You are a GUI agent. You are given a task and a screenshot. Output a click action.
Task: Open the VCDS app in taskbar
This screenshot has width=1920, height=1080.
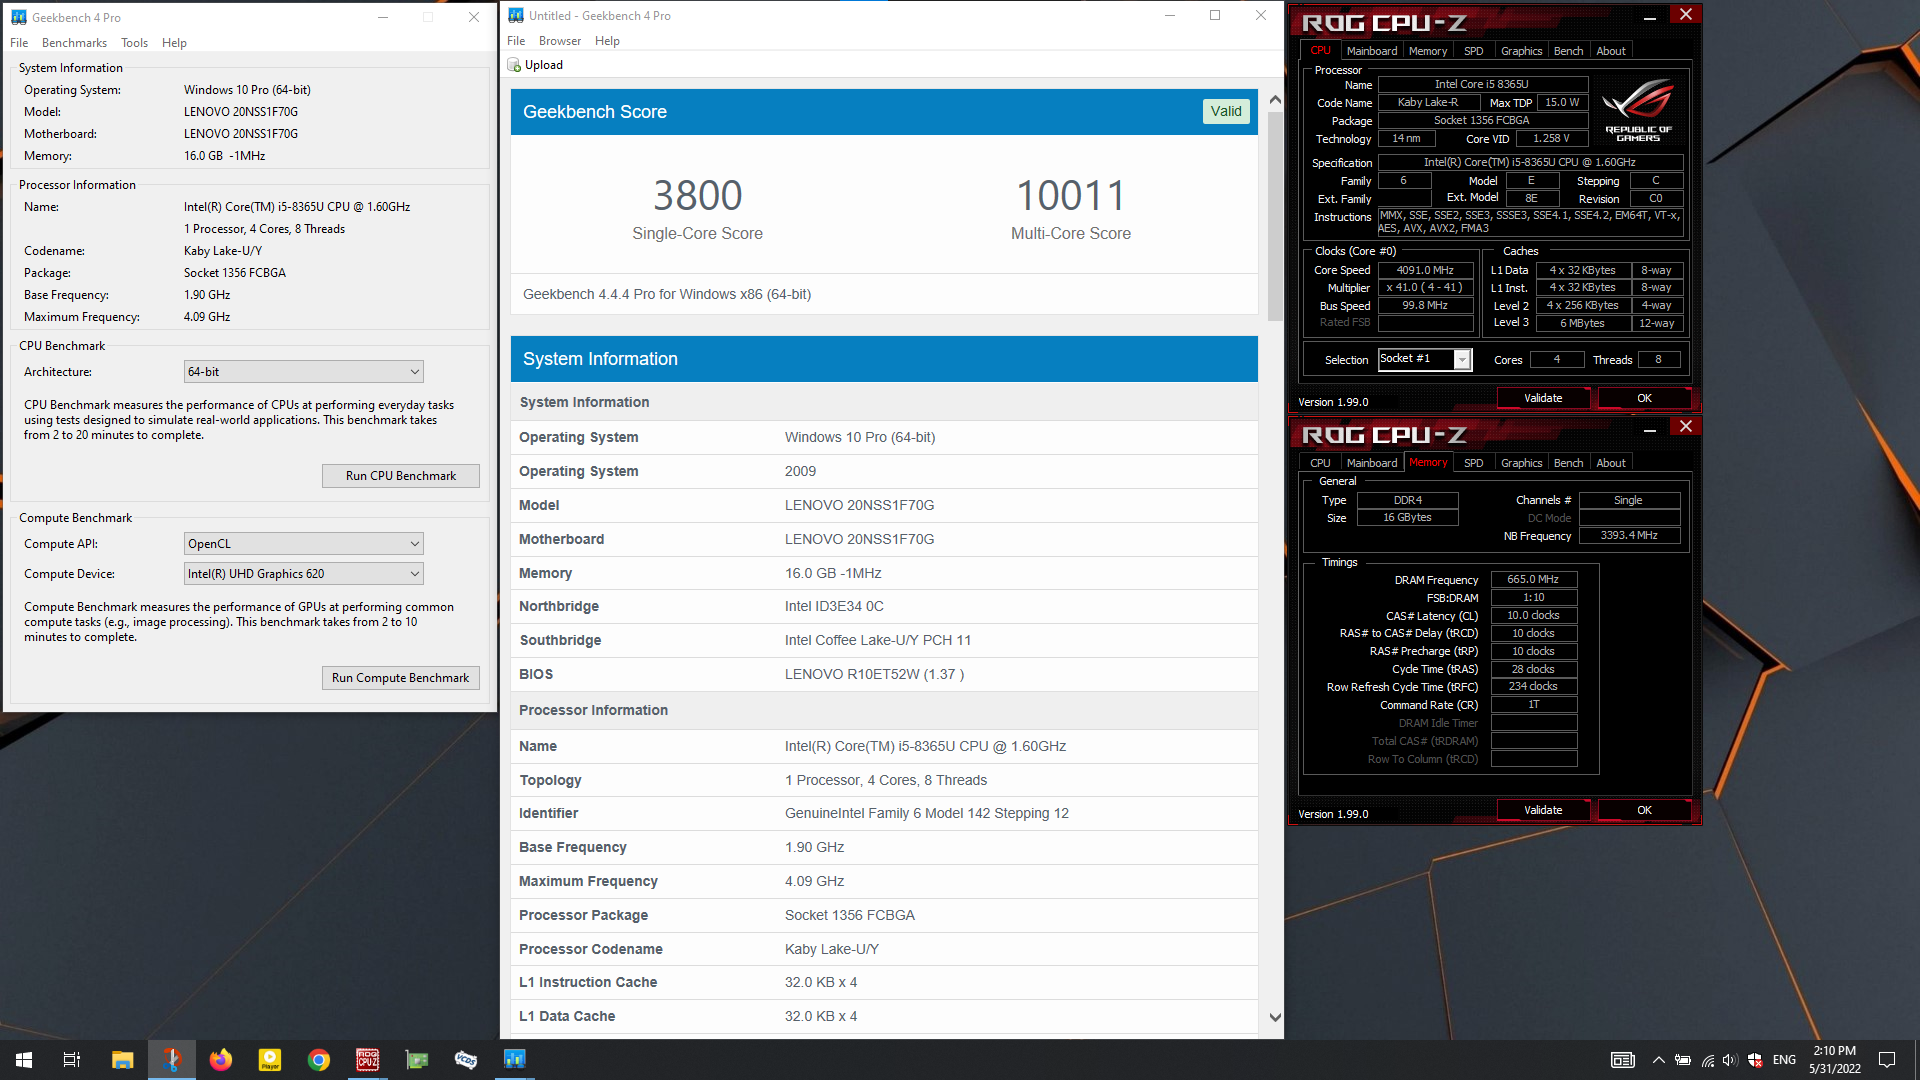466,1060
